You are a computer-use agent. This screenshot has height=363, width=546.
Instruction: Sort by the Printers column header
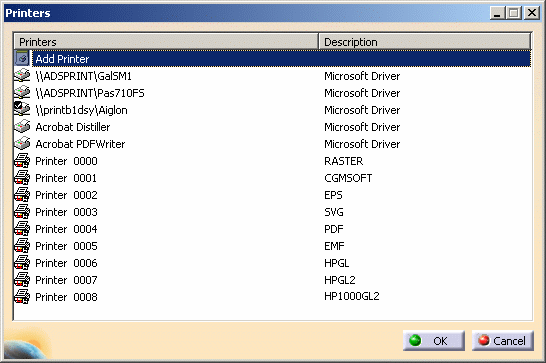coord(166,41)
